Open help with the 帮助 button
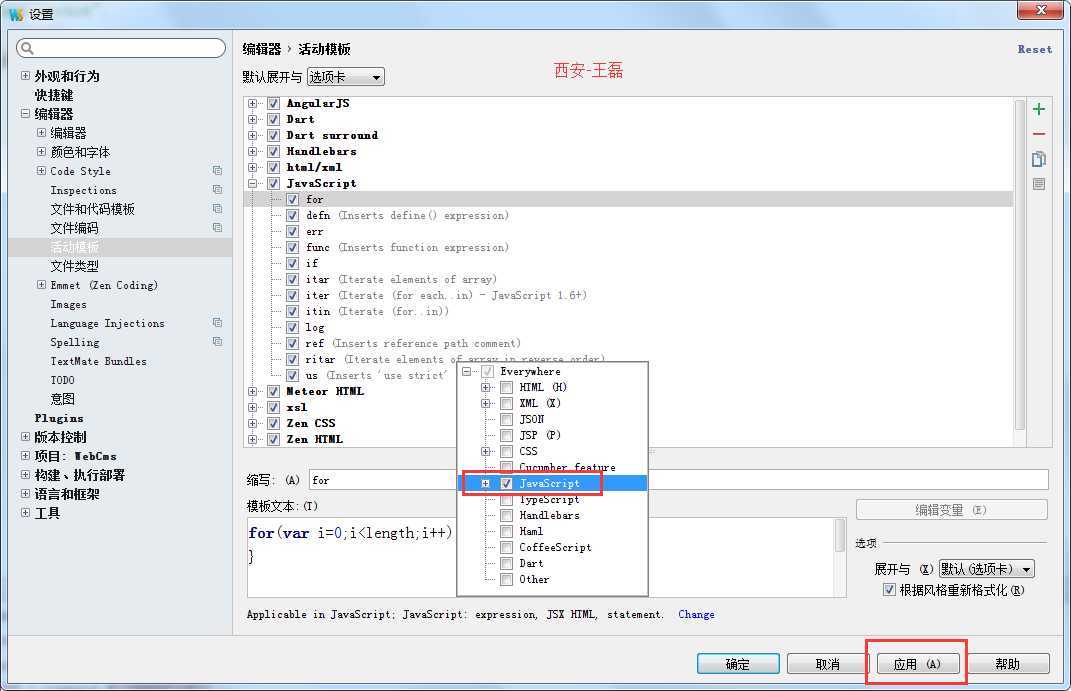Screen dimensions: 1071x691 (1007, 664)
